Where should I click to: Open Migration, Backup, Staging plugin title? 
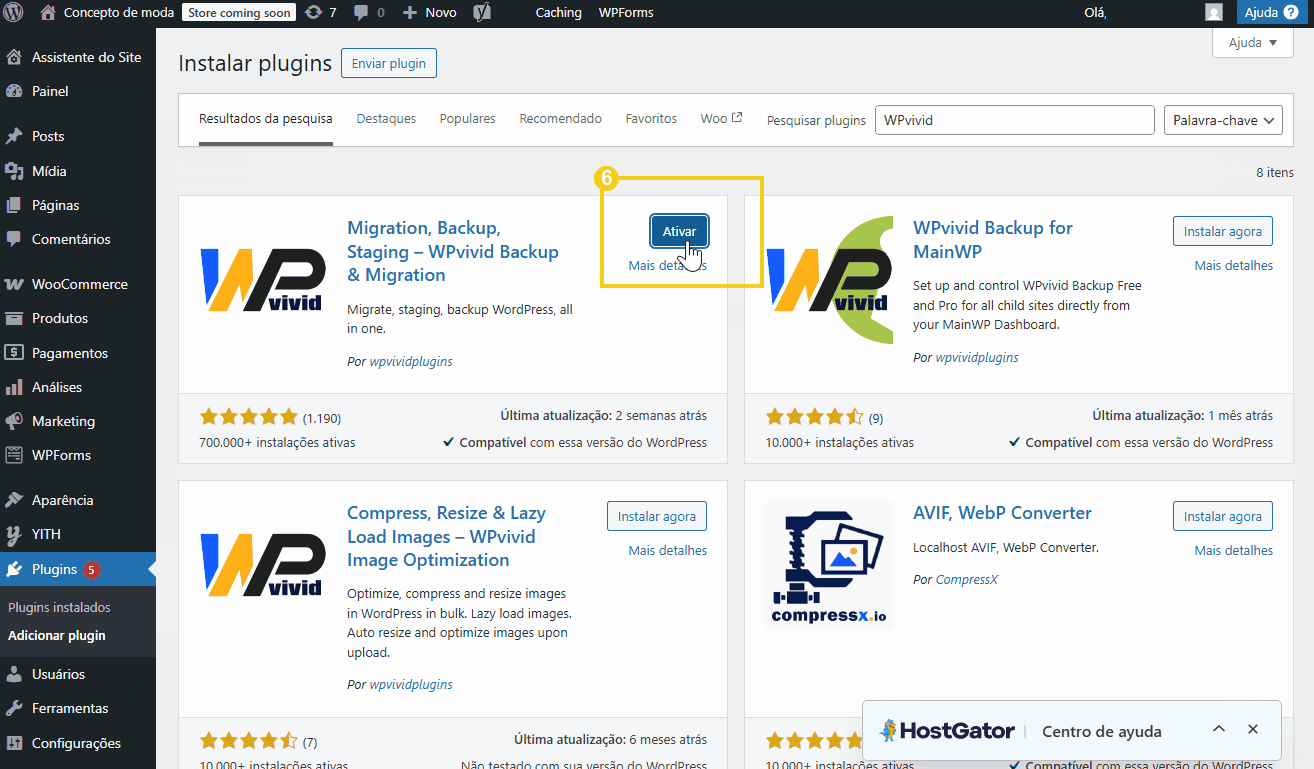(453, 251)
